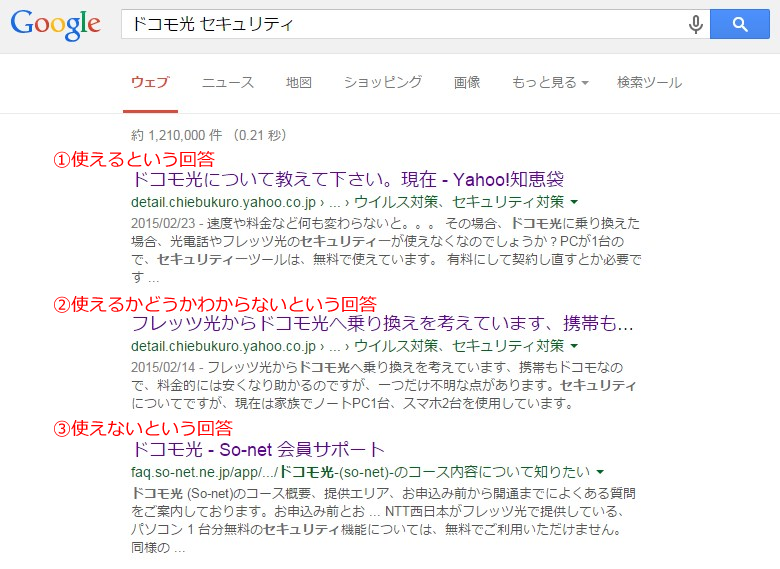The image size is (780, 569).
Task: Click the faq.so-net.ne.jp green URL text
Action: tap(361, 472)
